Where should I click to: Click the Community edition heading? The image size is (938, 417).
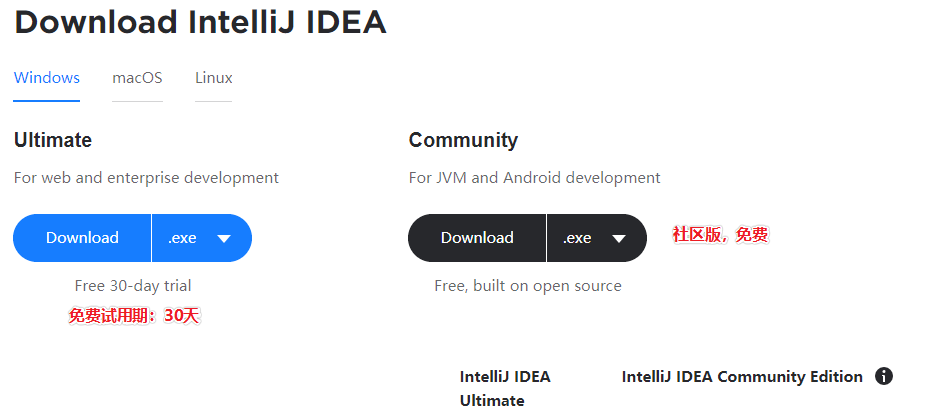click(463, 140)
